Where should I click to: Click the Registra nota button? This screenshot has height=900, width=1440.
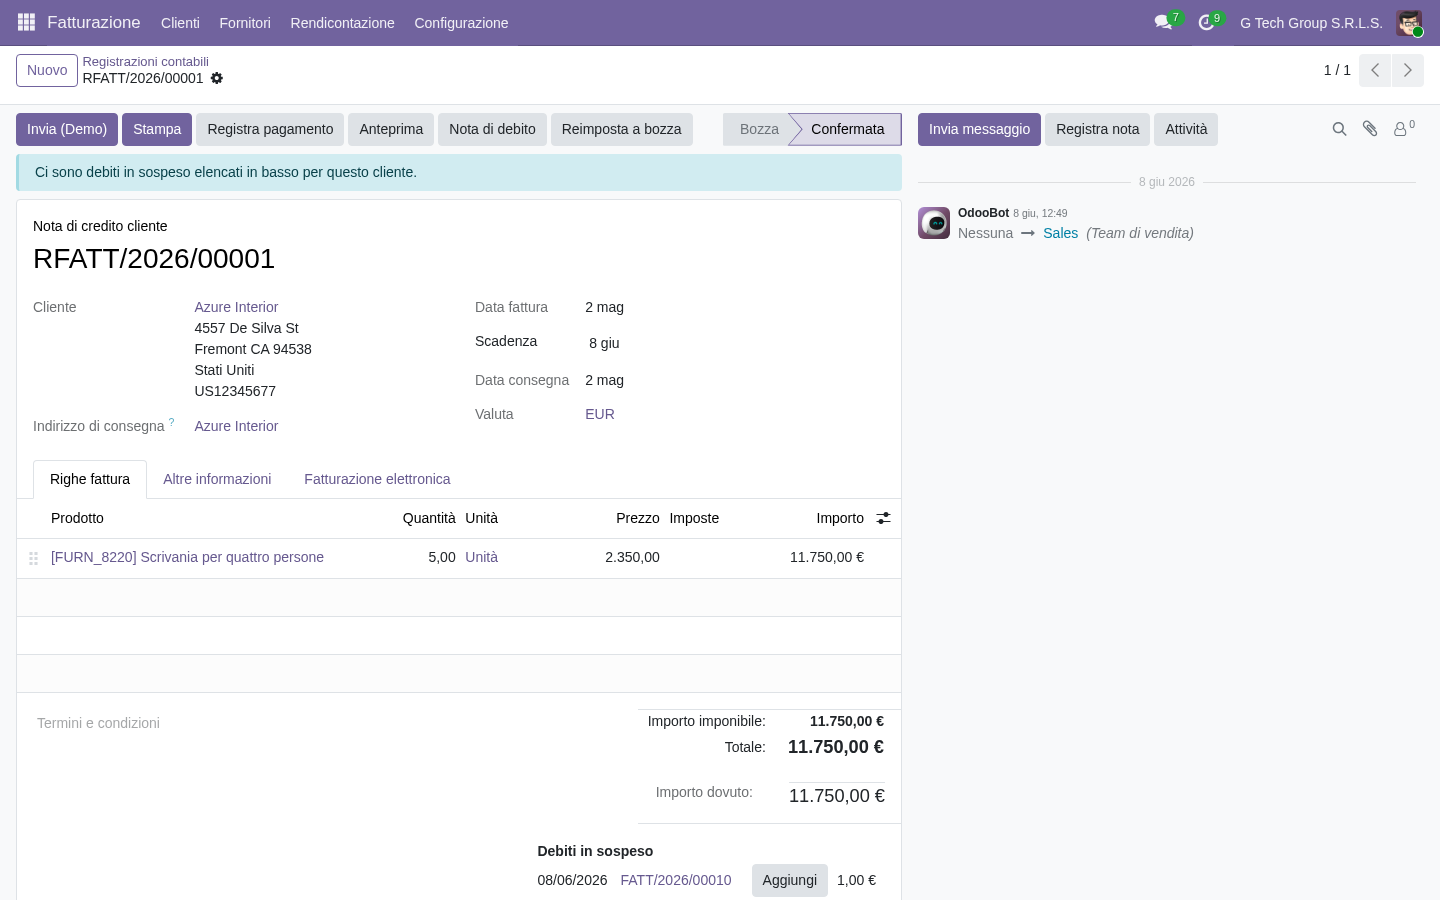pos(1097,129)
